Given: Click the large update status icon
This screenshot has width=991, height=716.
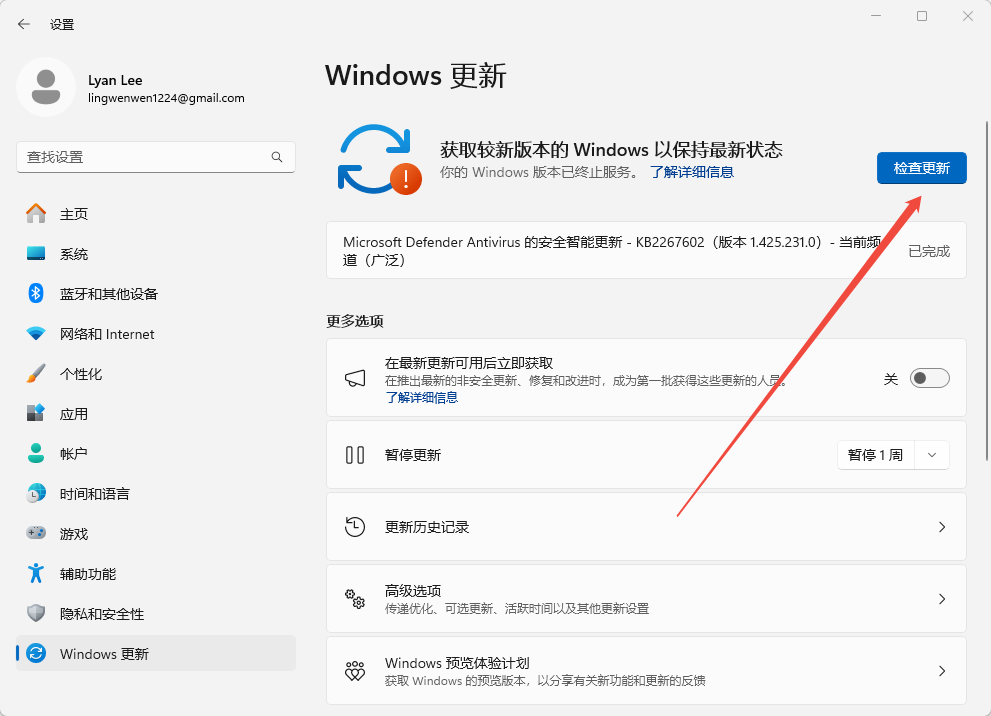Looking at the screenshot, I should pos(379,159).
